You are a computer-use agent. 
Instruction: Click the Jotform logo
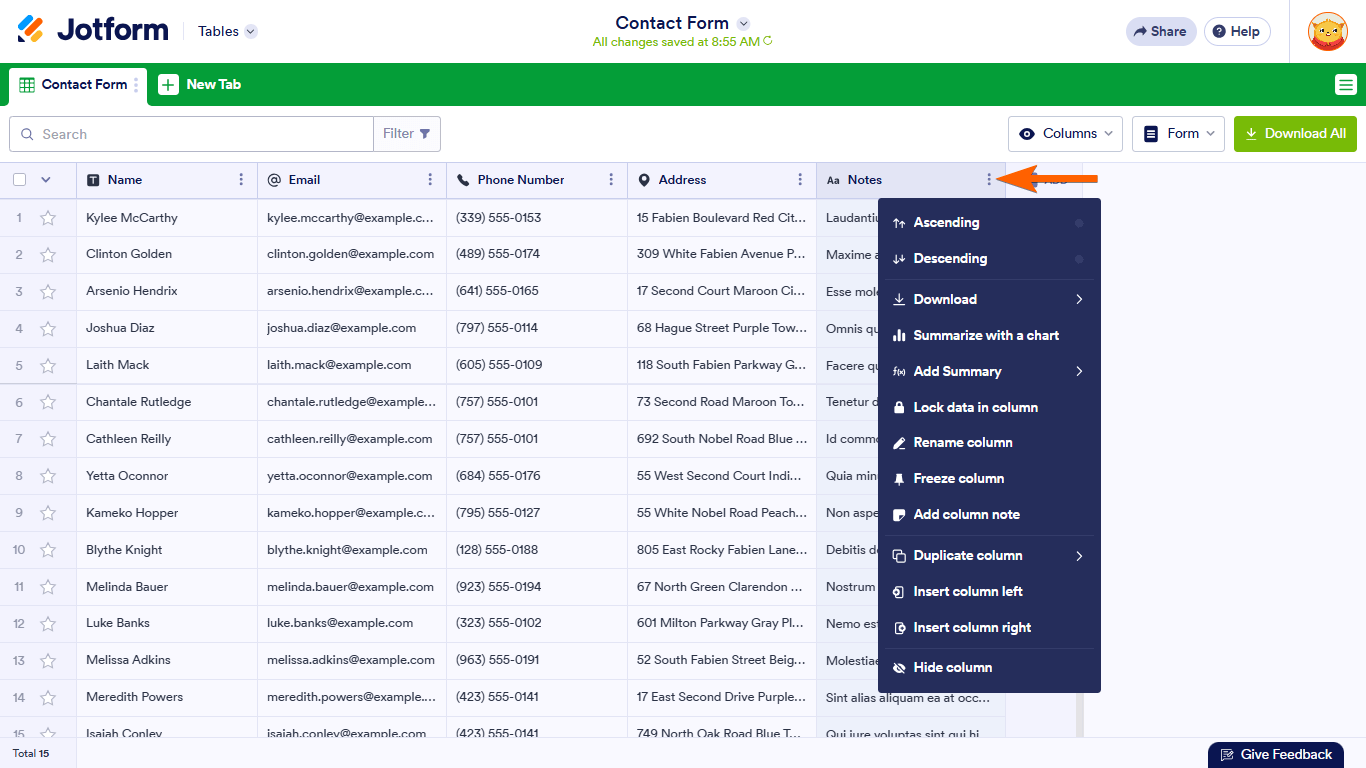click(x=93, y=30)
